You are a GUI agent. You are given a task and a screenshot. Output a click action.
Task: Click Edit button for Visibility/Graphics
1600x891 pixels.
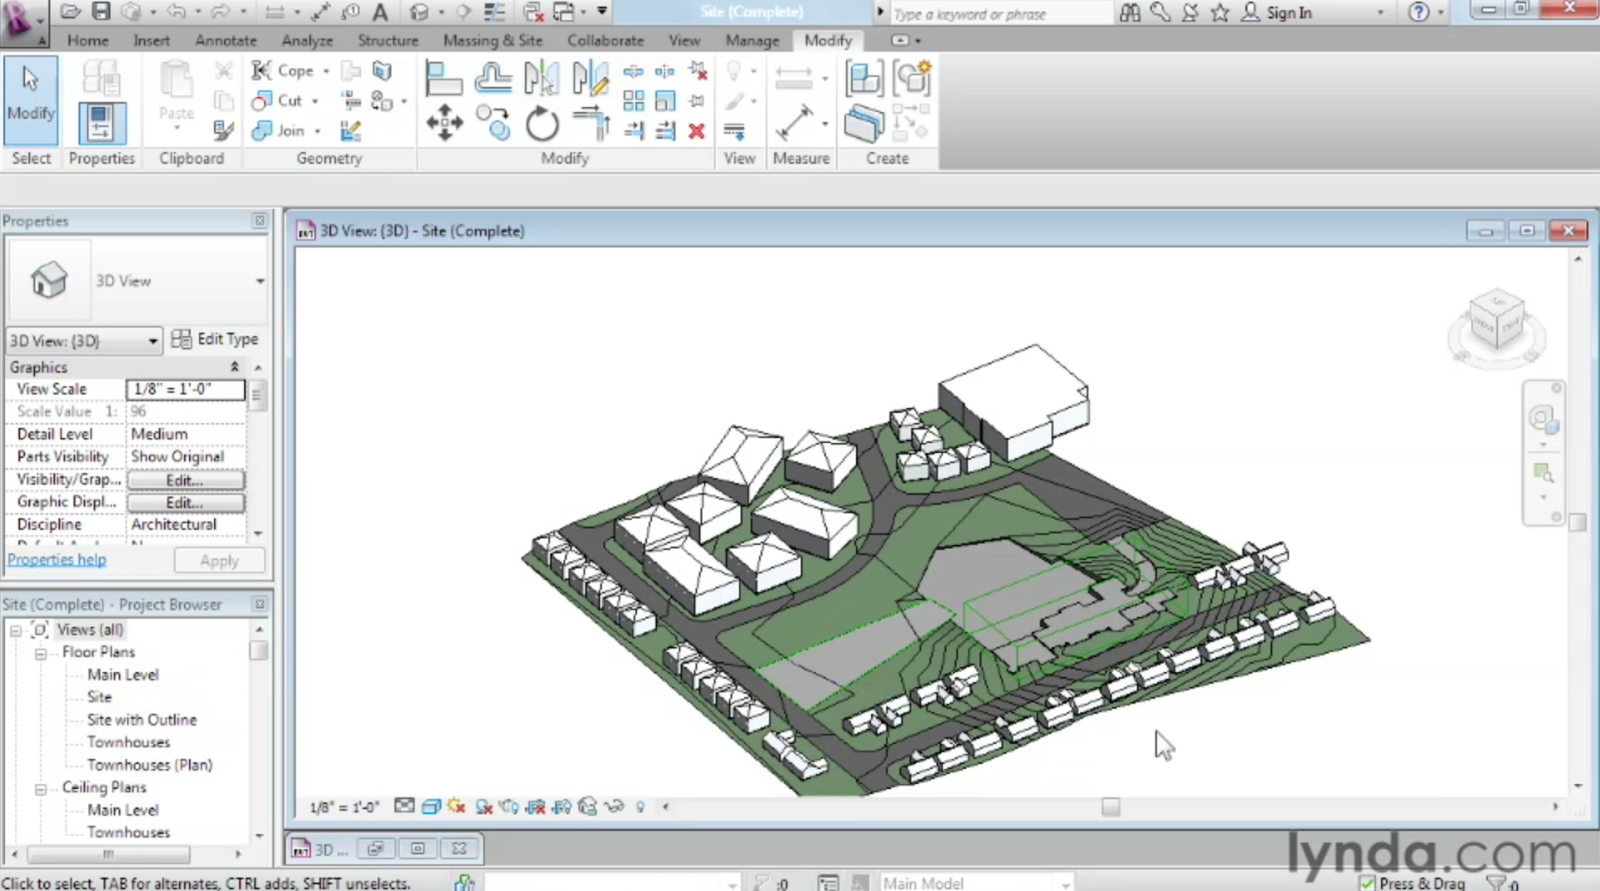click(185, 480)
